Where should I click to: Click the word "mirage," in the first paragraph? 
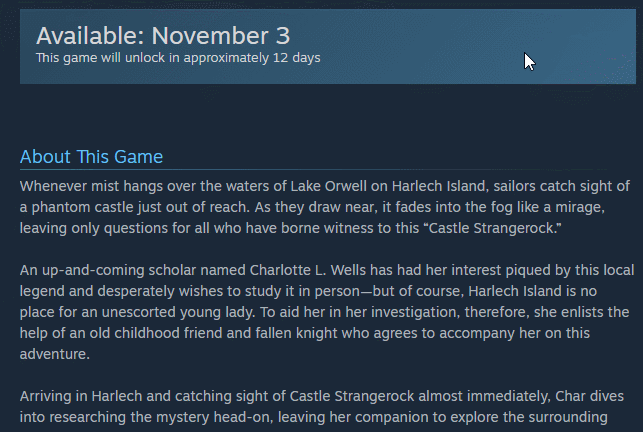point(580,207)
